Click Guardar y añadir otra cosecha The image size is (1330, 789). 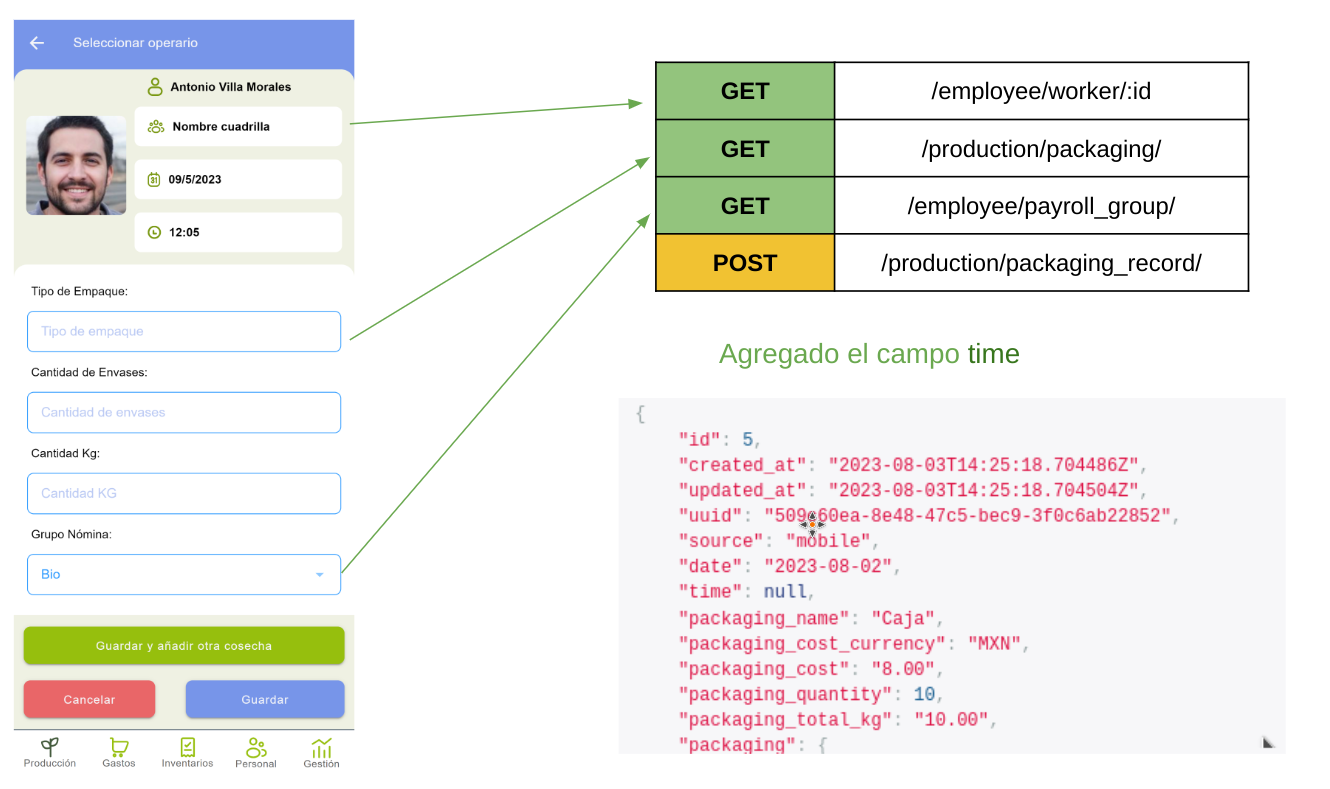pyautogui.click(x=184, y=646)
